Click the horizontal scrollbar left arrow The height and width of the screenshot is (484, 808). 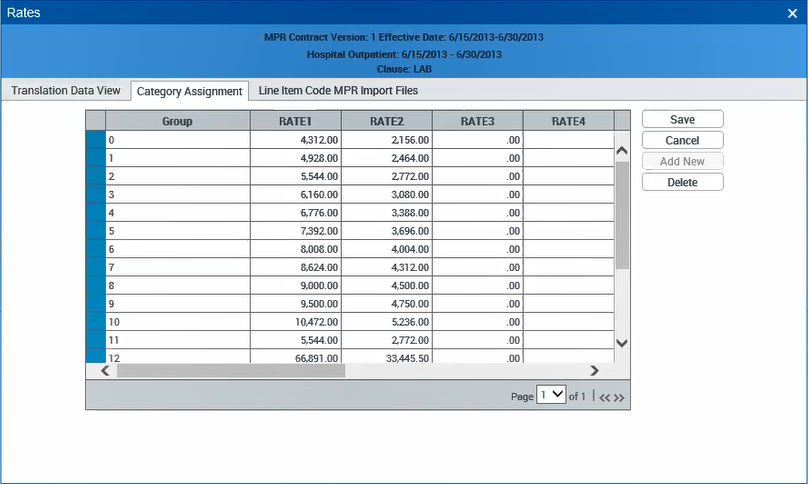point(105,371)
